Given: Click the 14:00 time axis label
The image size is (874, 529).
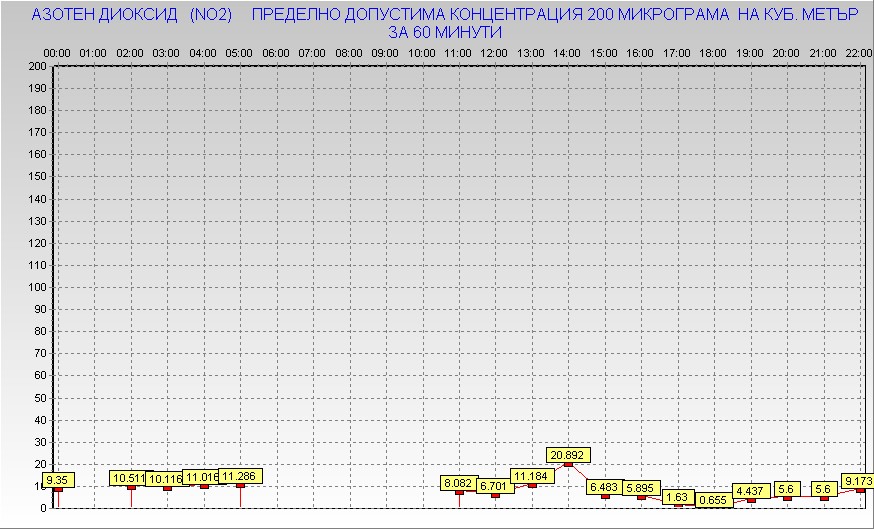Looking at the screenshot, I should [567, 52].
